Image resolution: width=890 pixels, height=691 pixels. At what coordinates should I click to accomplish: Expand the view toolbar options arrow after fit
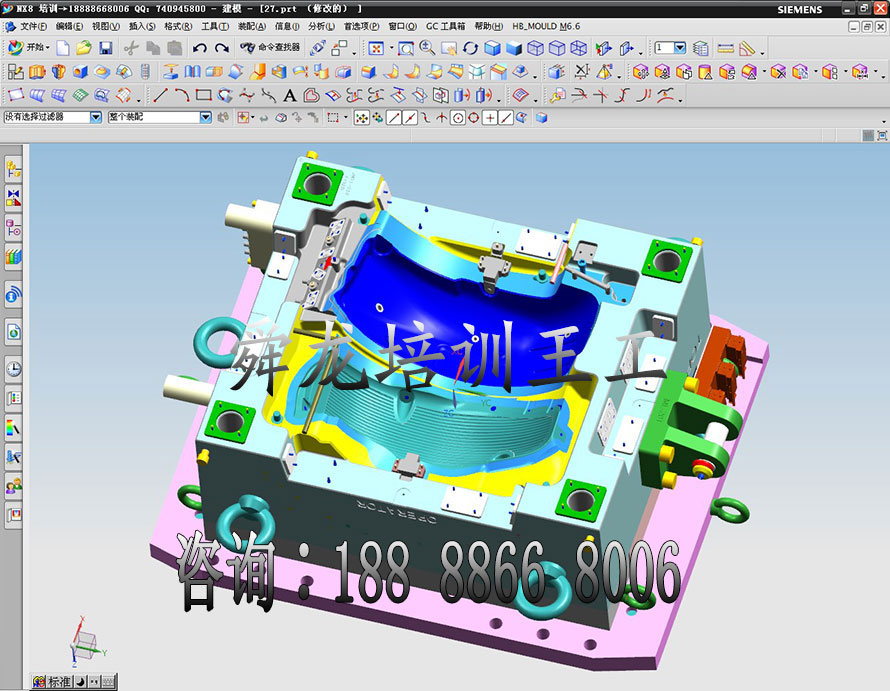391,48
